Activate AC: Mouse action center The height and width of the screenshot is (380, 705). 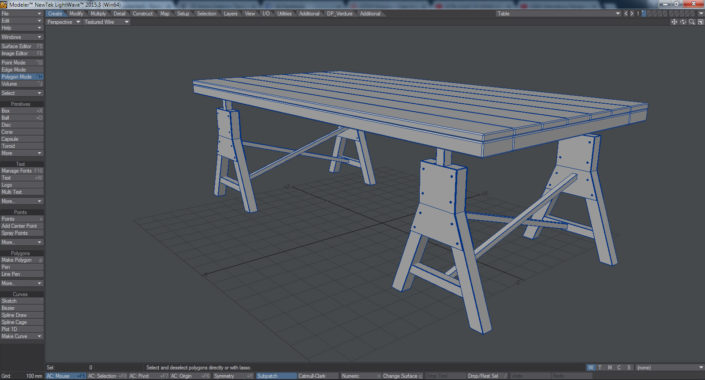click(66, 376)
